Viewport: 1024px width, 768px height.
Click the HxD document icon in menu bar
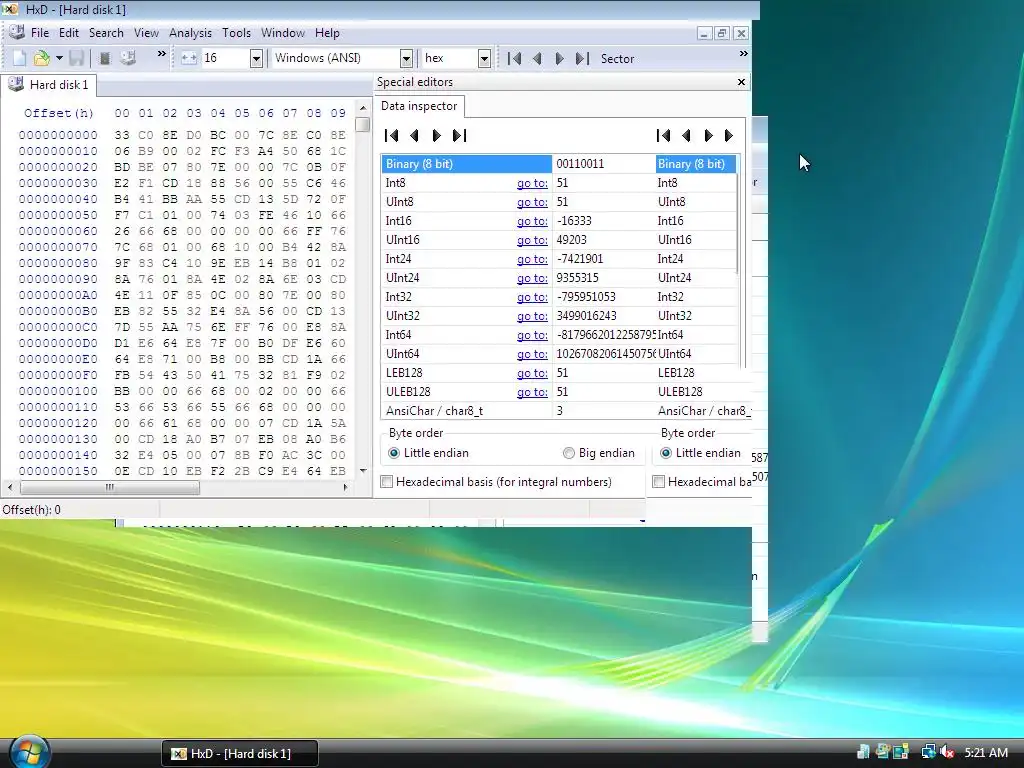coord(17,32)
